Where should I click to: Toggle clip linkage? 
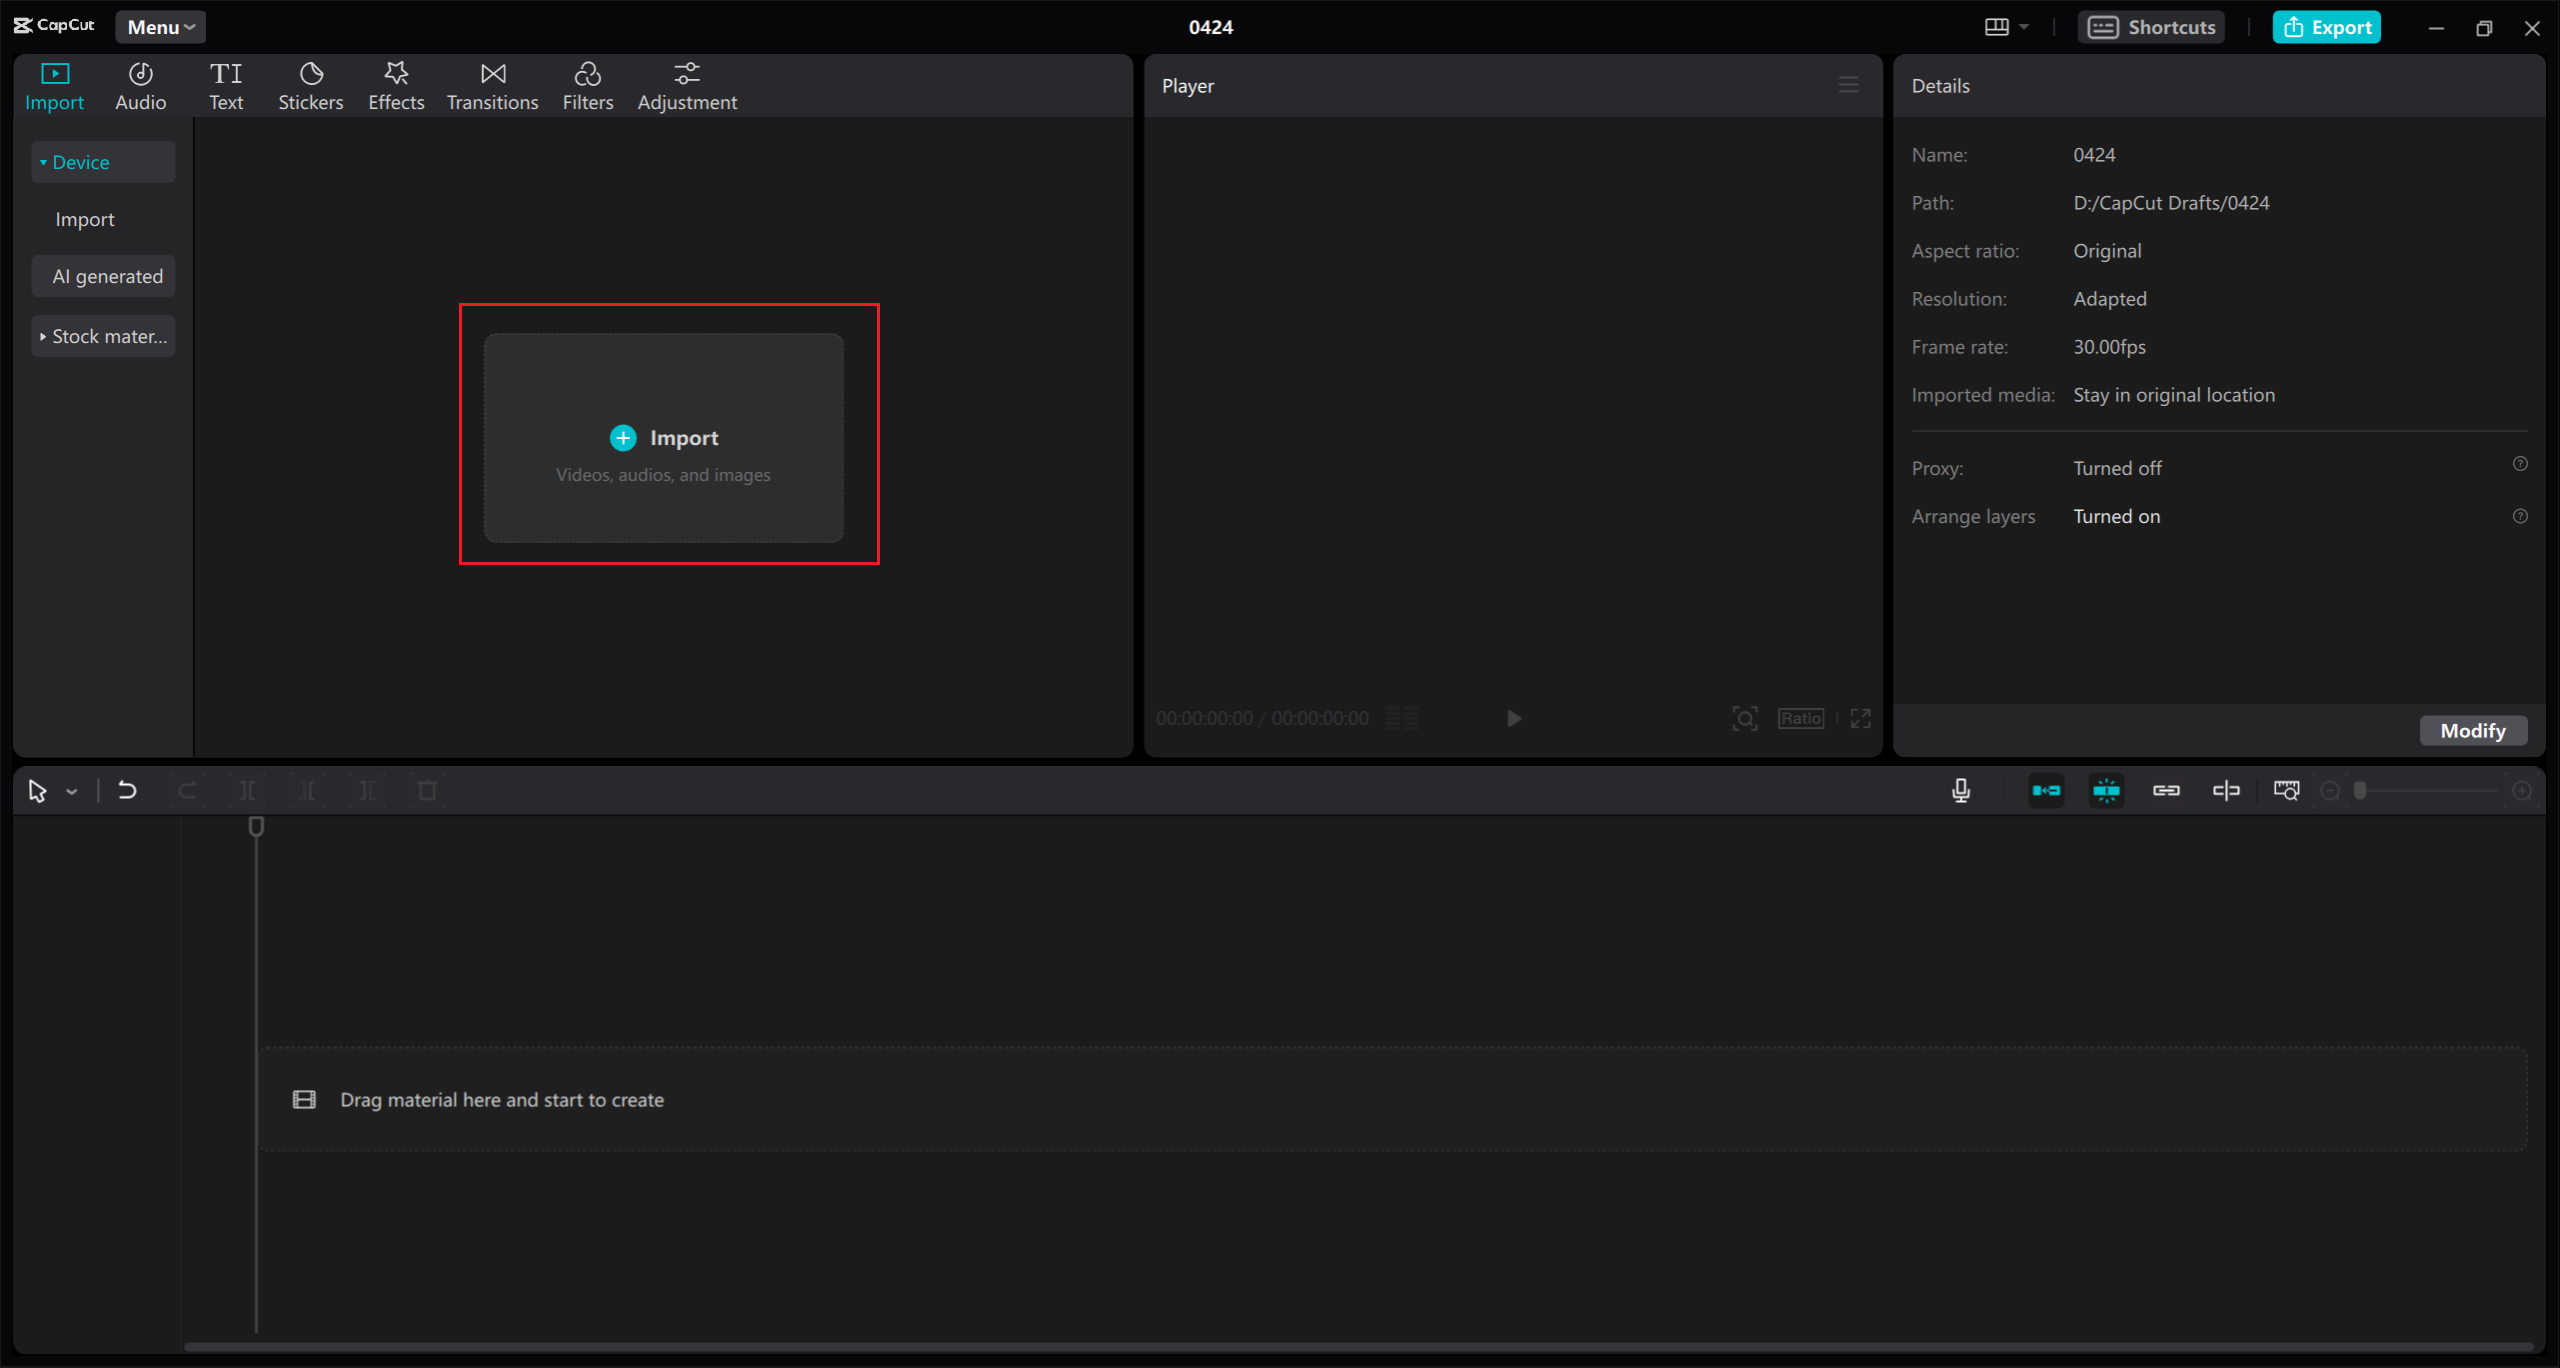point(2166,790)
